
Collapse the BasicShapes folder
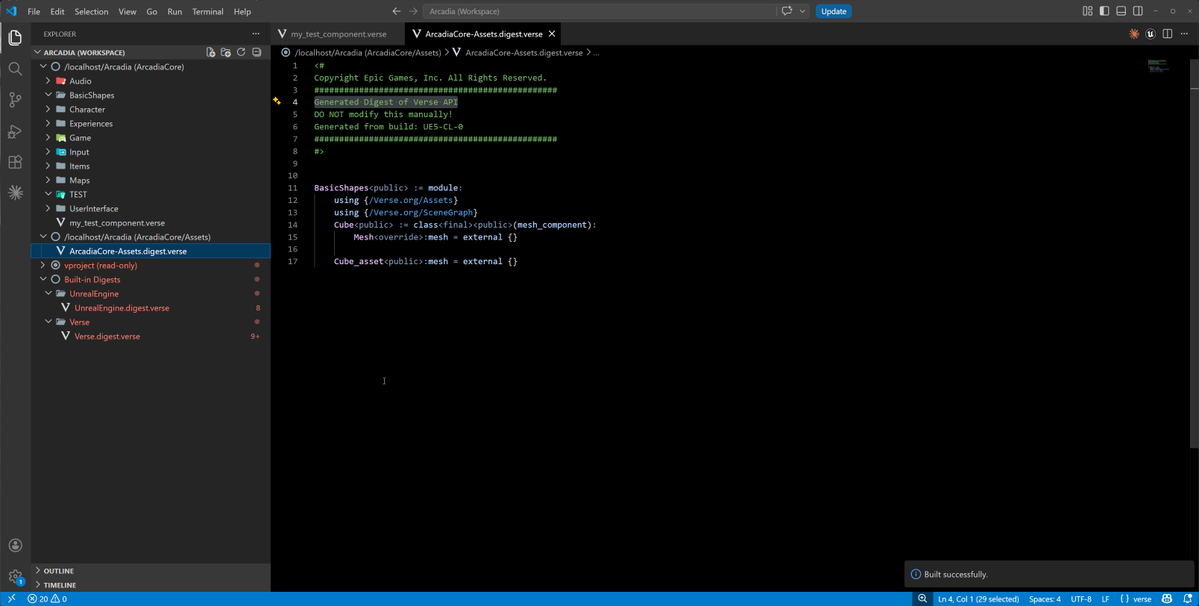[48, 96]
